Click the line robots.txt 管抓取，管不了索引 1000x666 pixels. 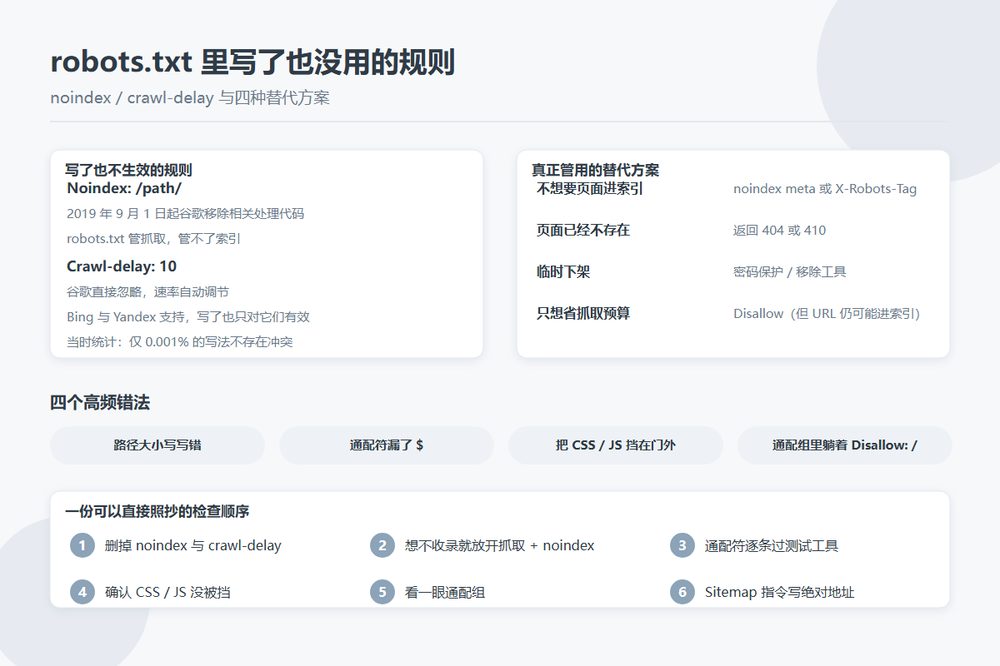154,239
